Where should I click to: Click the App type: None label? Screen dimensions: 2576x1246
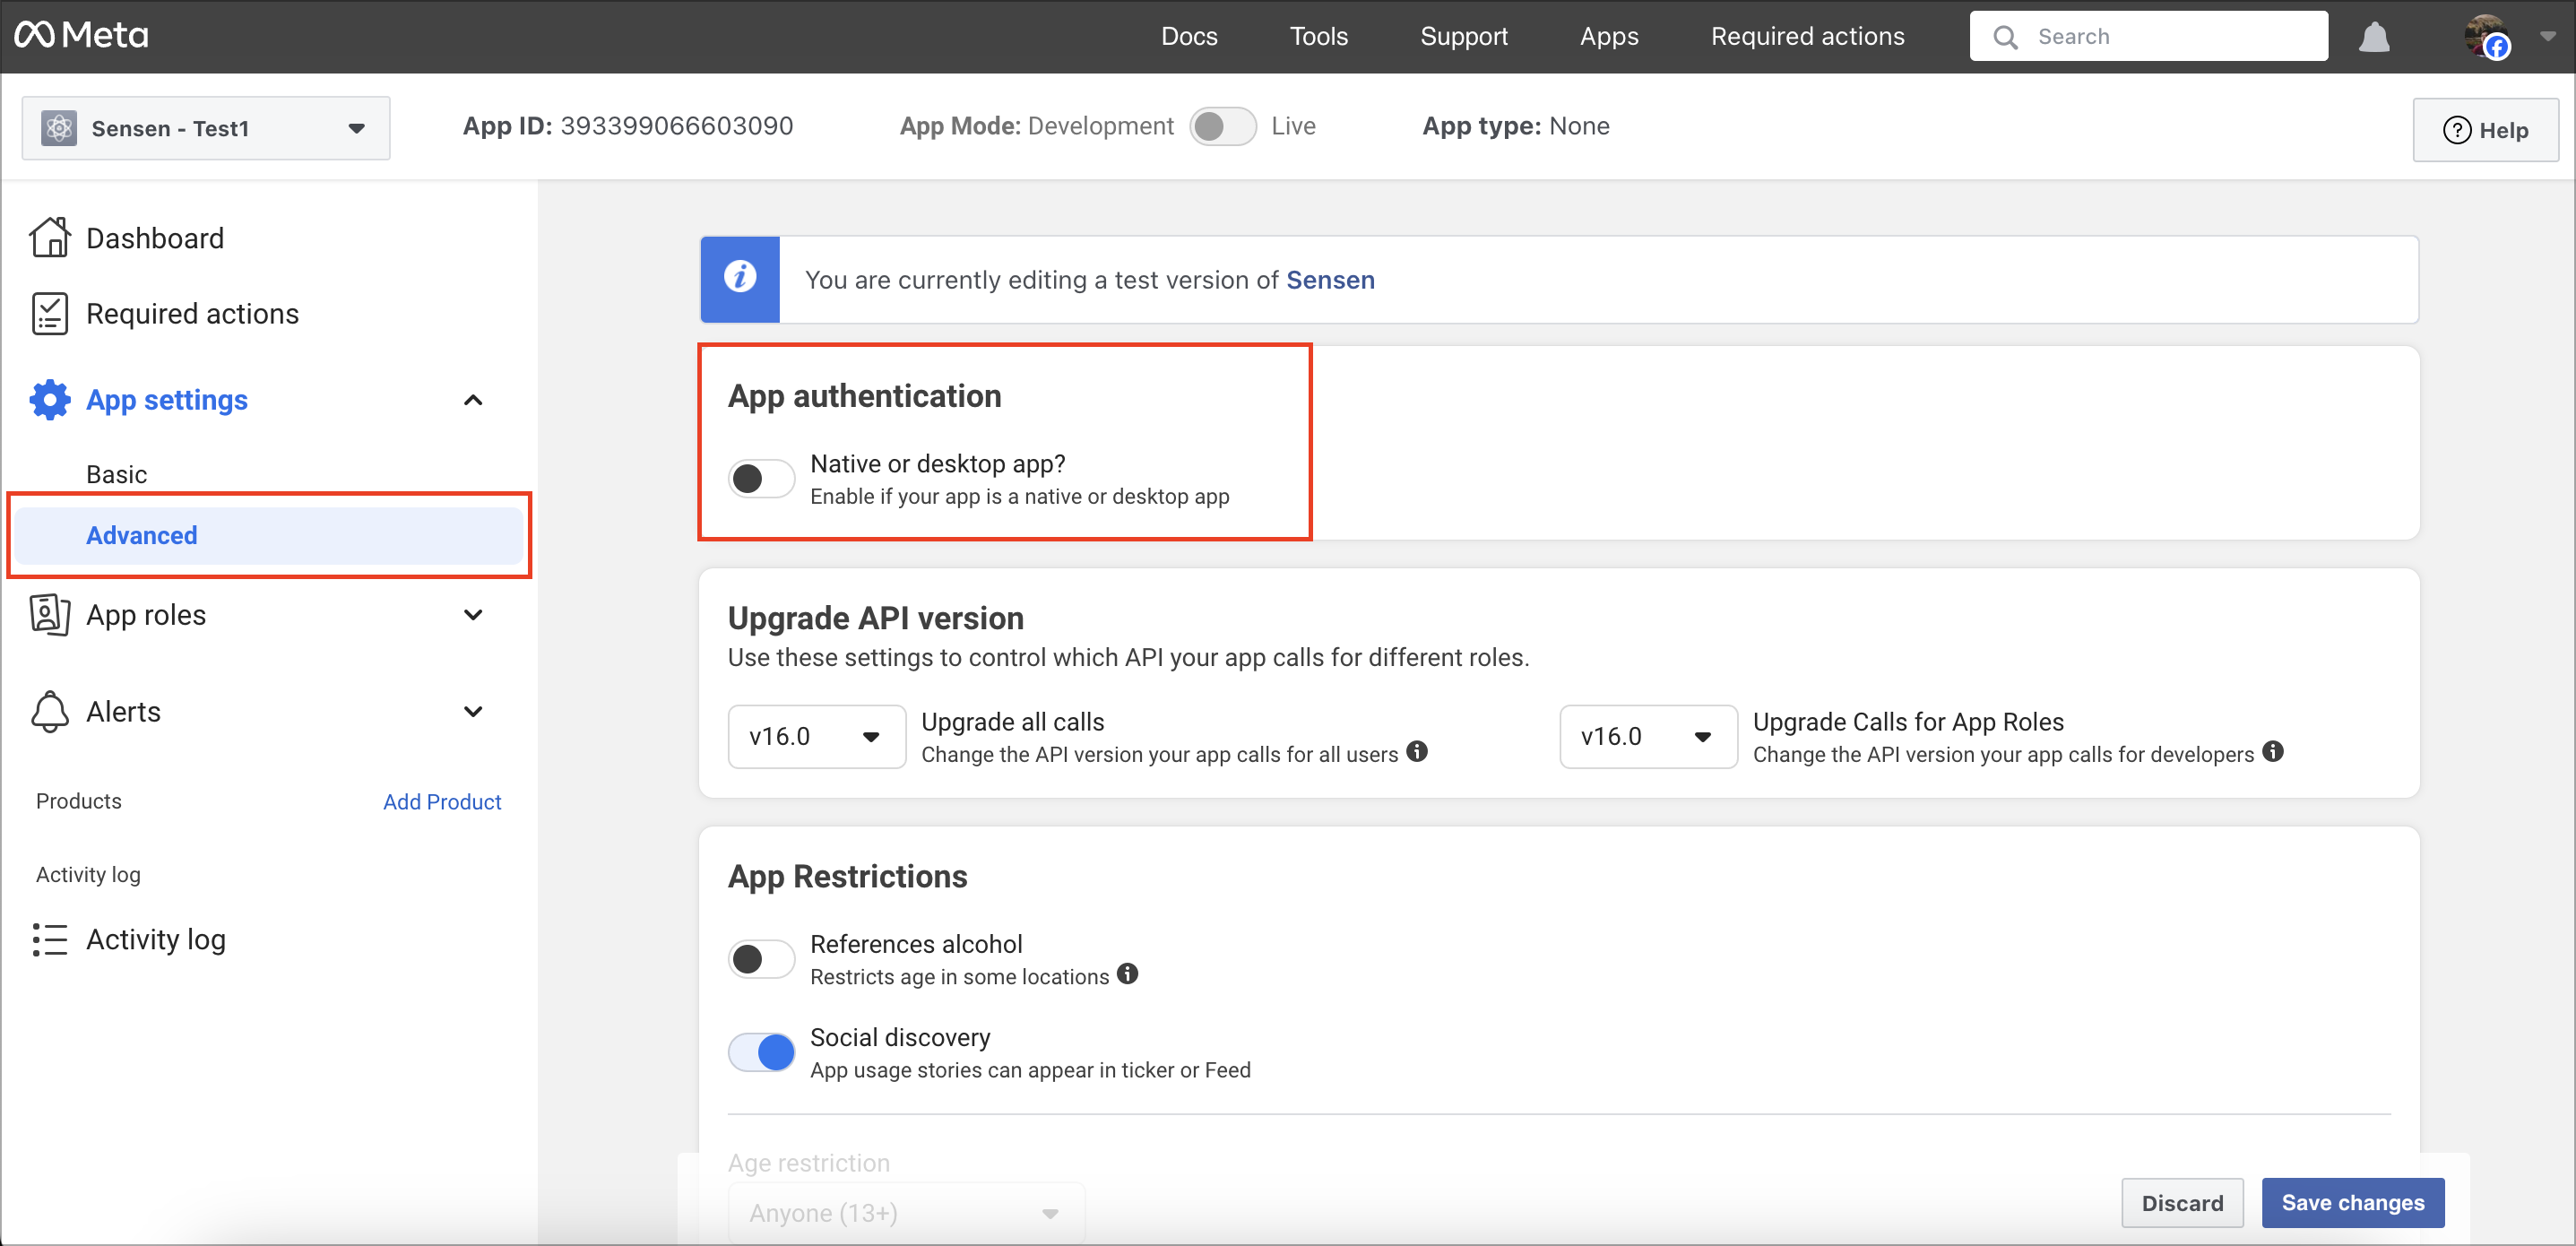coord(1516,126)
